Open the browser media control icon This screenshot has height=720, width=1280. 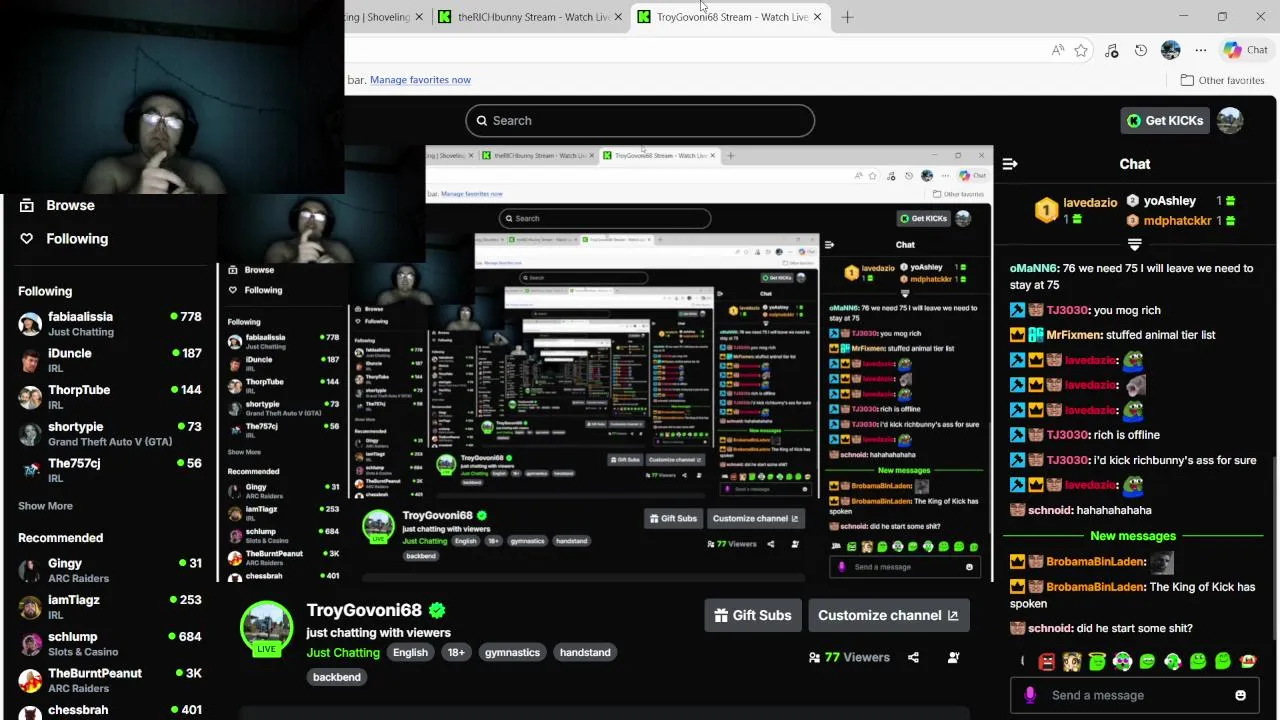click(1111, 50)
